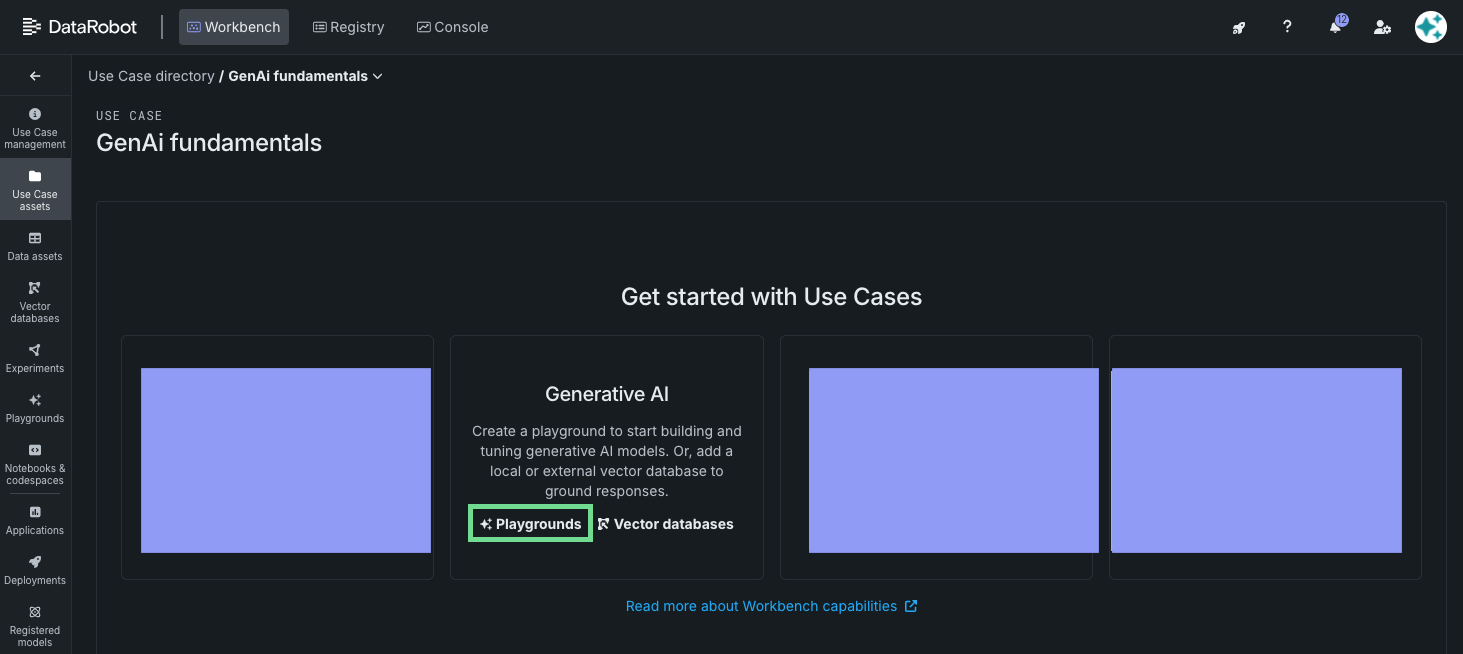Viewport: 1463px width, 654px height.
Task: Go to Notebooks & codespaces in sidebar
Action: coord(35,464)
